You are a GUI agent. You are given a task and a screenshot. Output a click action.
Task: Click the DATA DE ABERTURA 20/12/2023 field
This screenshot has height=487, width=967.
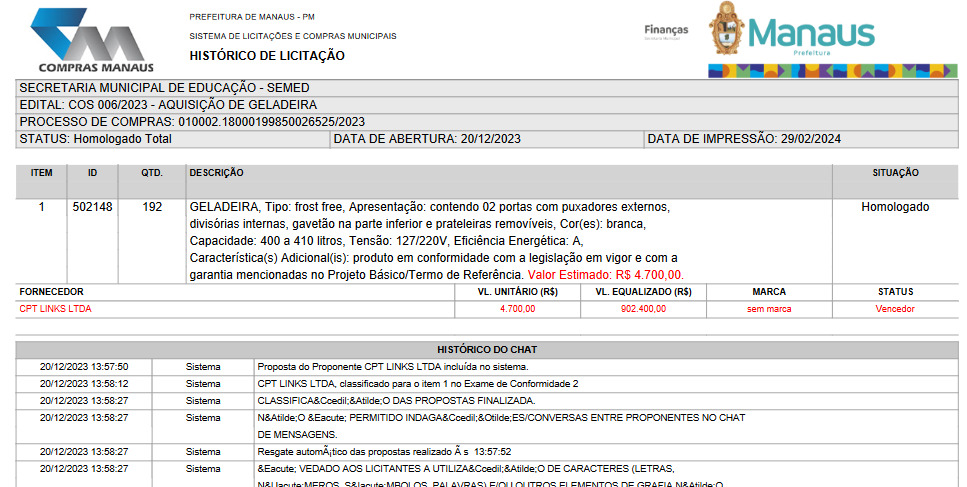[427, 139]
